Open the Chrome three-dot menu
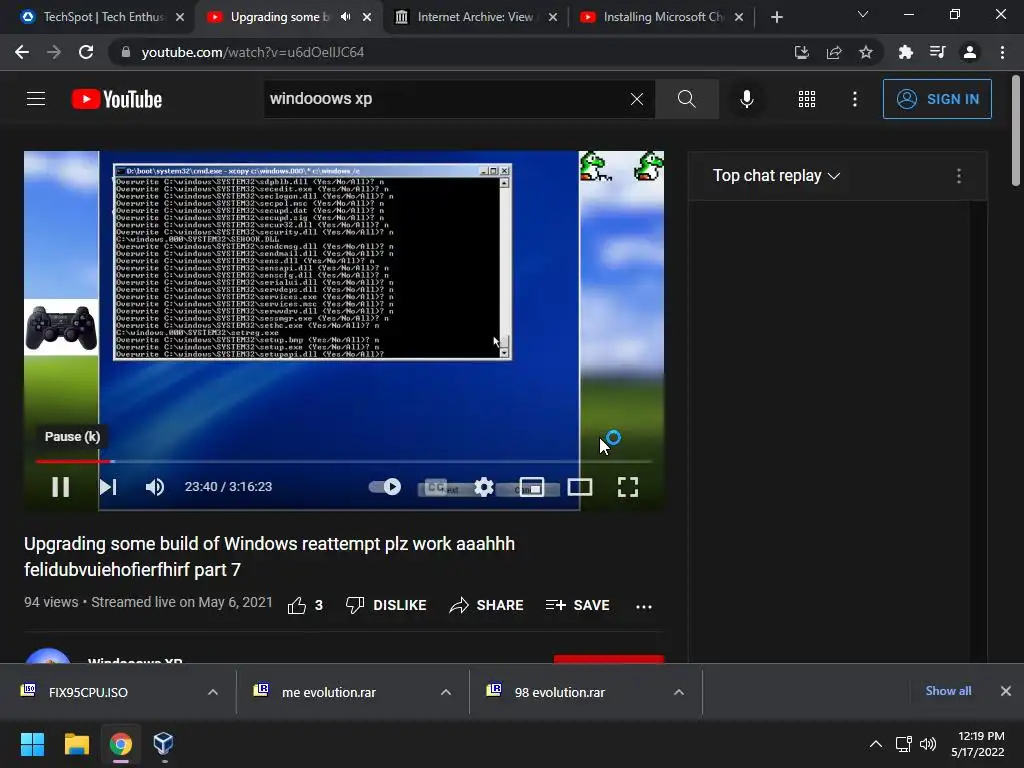 1002,52
